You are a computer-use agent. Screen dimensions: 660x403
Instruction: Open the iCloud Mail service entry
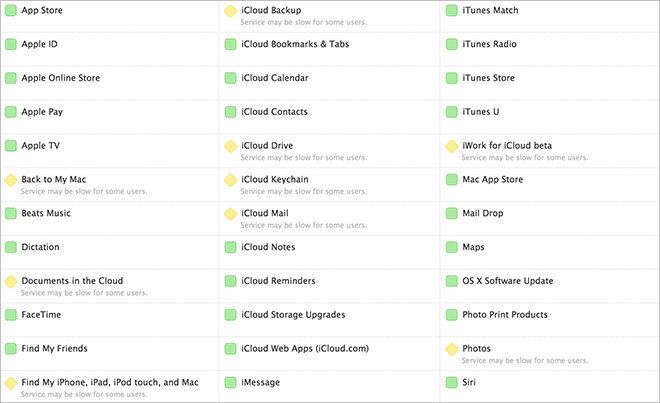265,213
